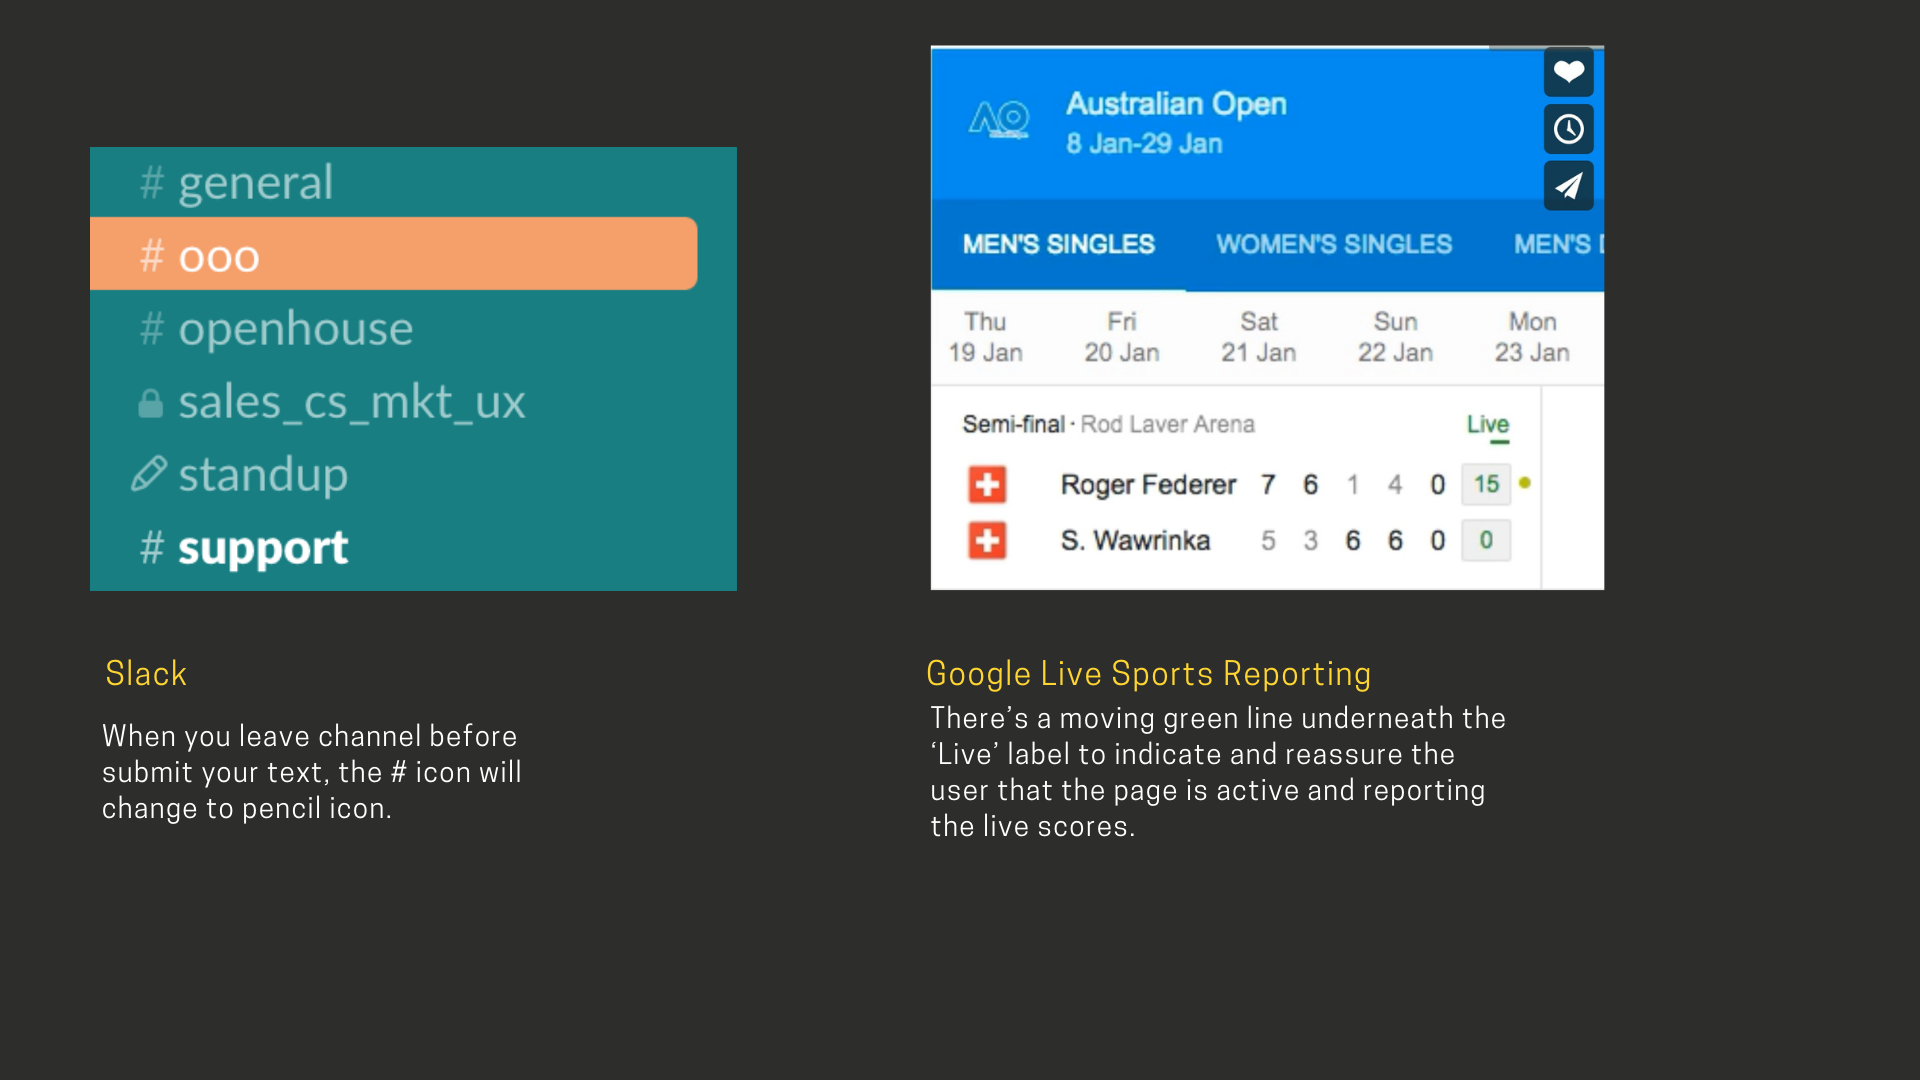Switch to the Men's Singles tab
This screenshot has width=1920, height=1080.
1058,244
